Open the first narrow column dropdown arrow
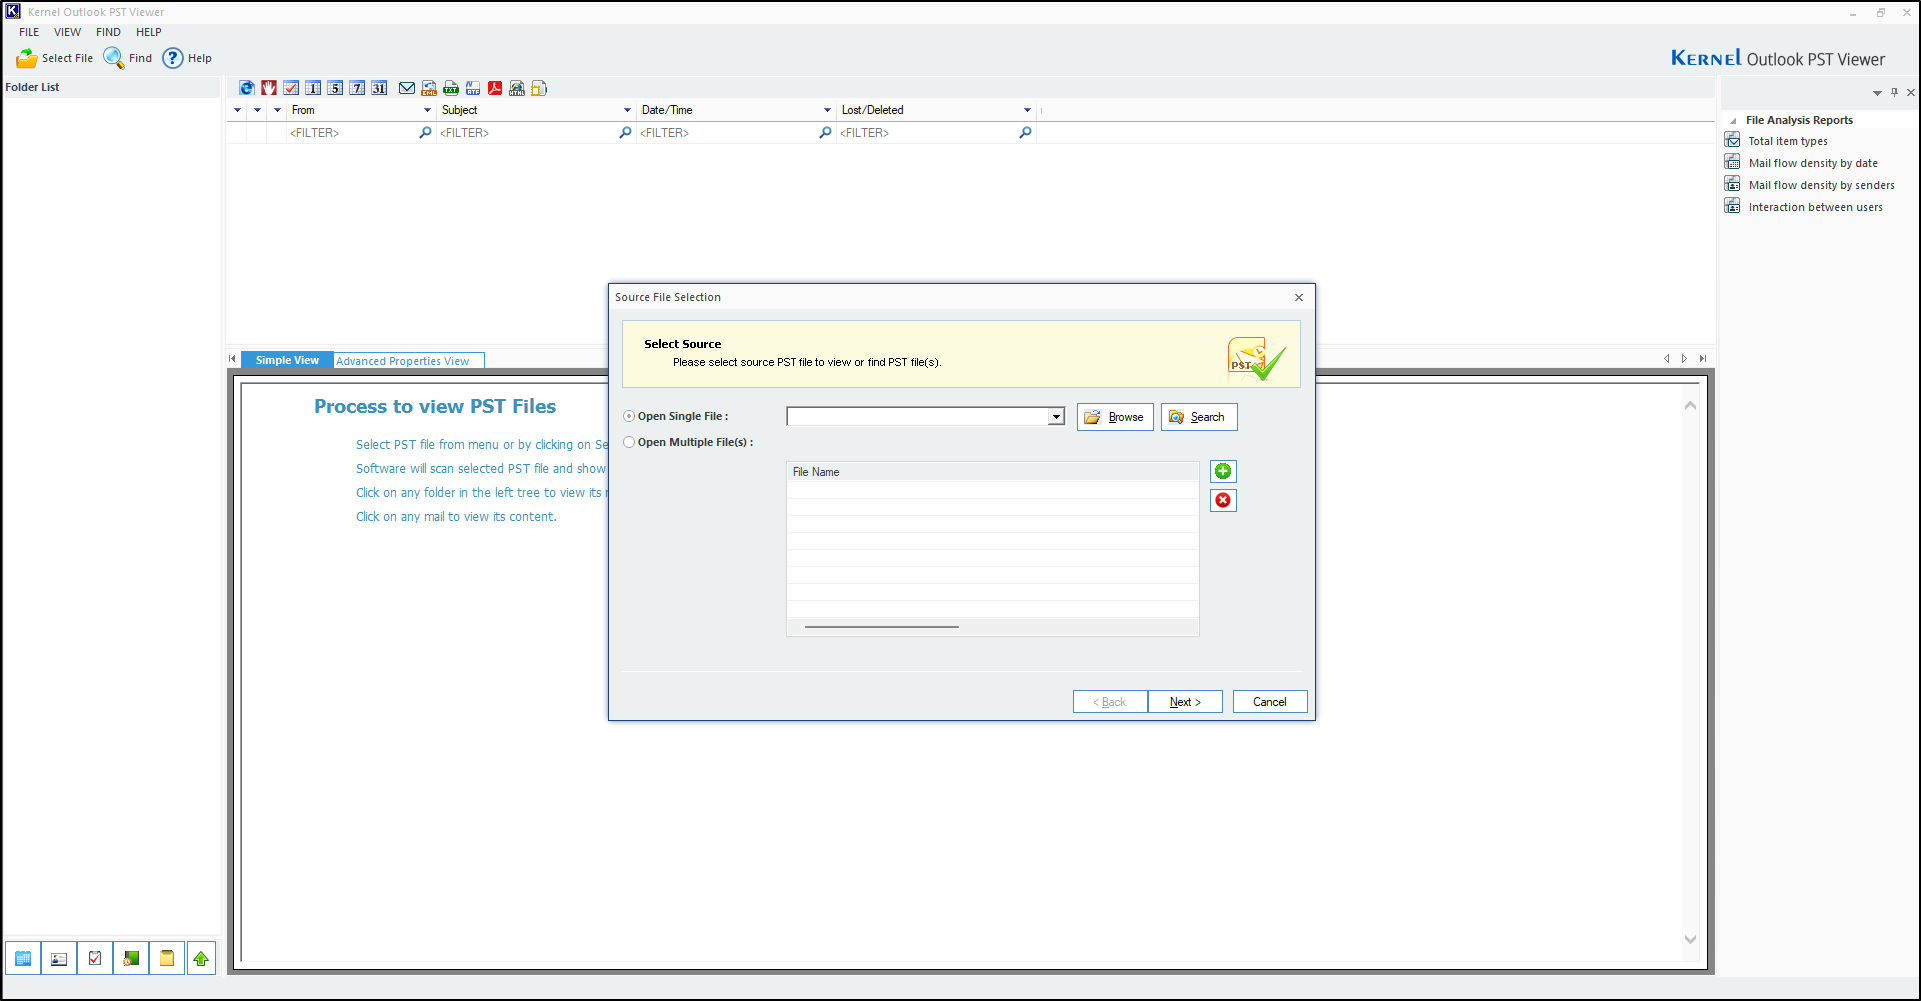 pos(237,110)
